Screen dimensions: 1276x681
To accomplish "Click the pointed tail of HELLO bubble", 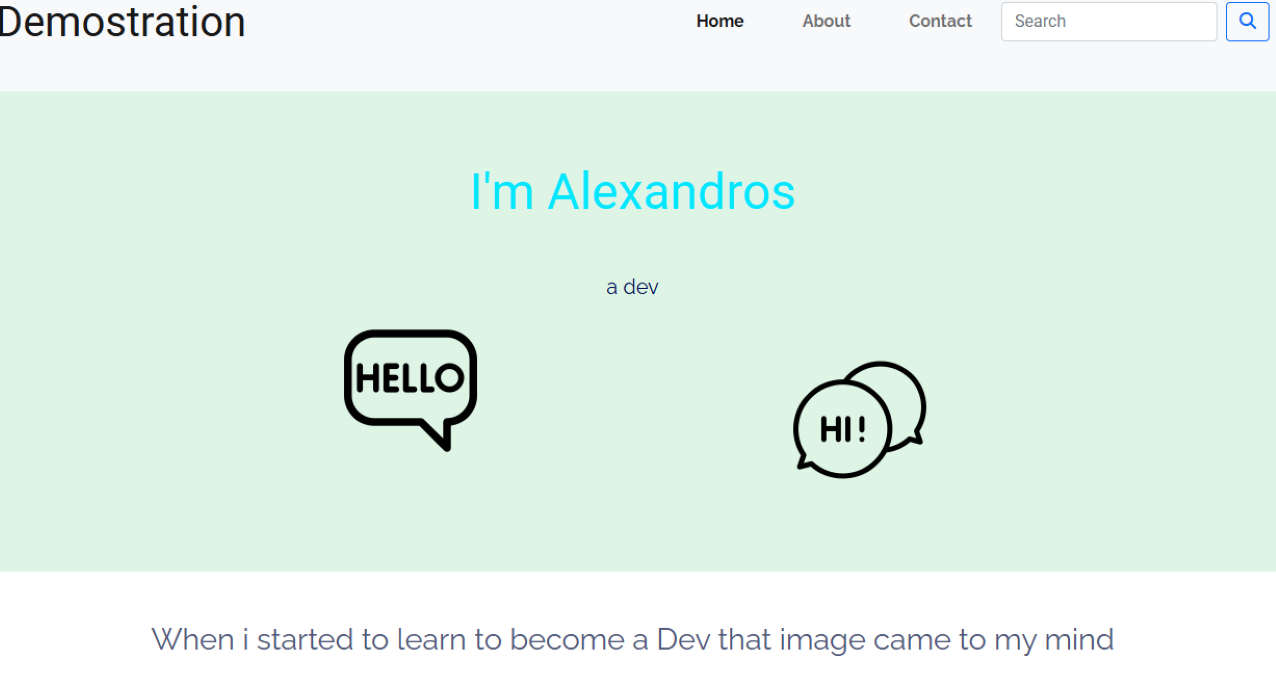I will (x=438, y=435).
